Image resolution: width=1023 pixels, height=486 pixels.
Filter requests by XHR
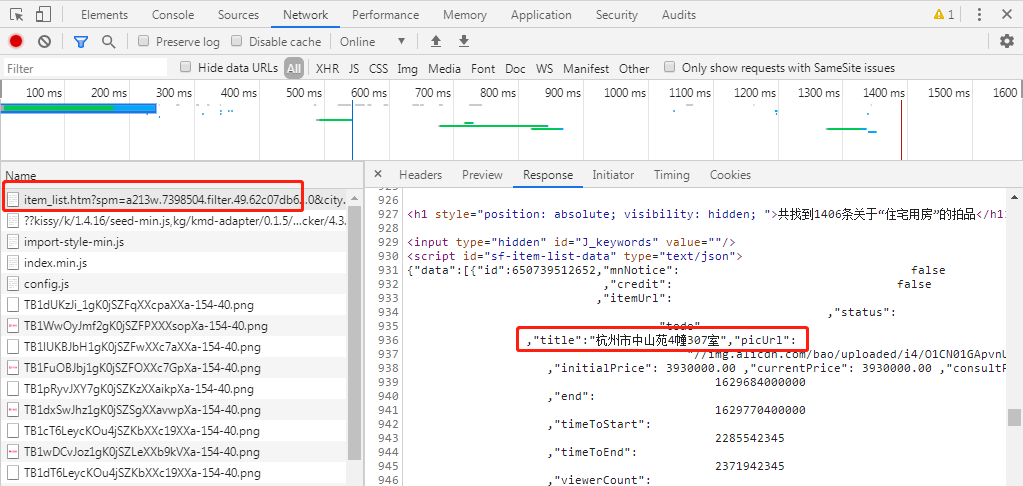click(x=327, y=68)
